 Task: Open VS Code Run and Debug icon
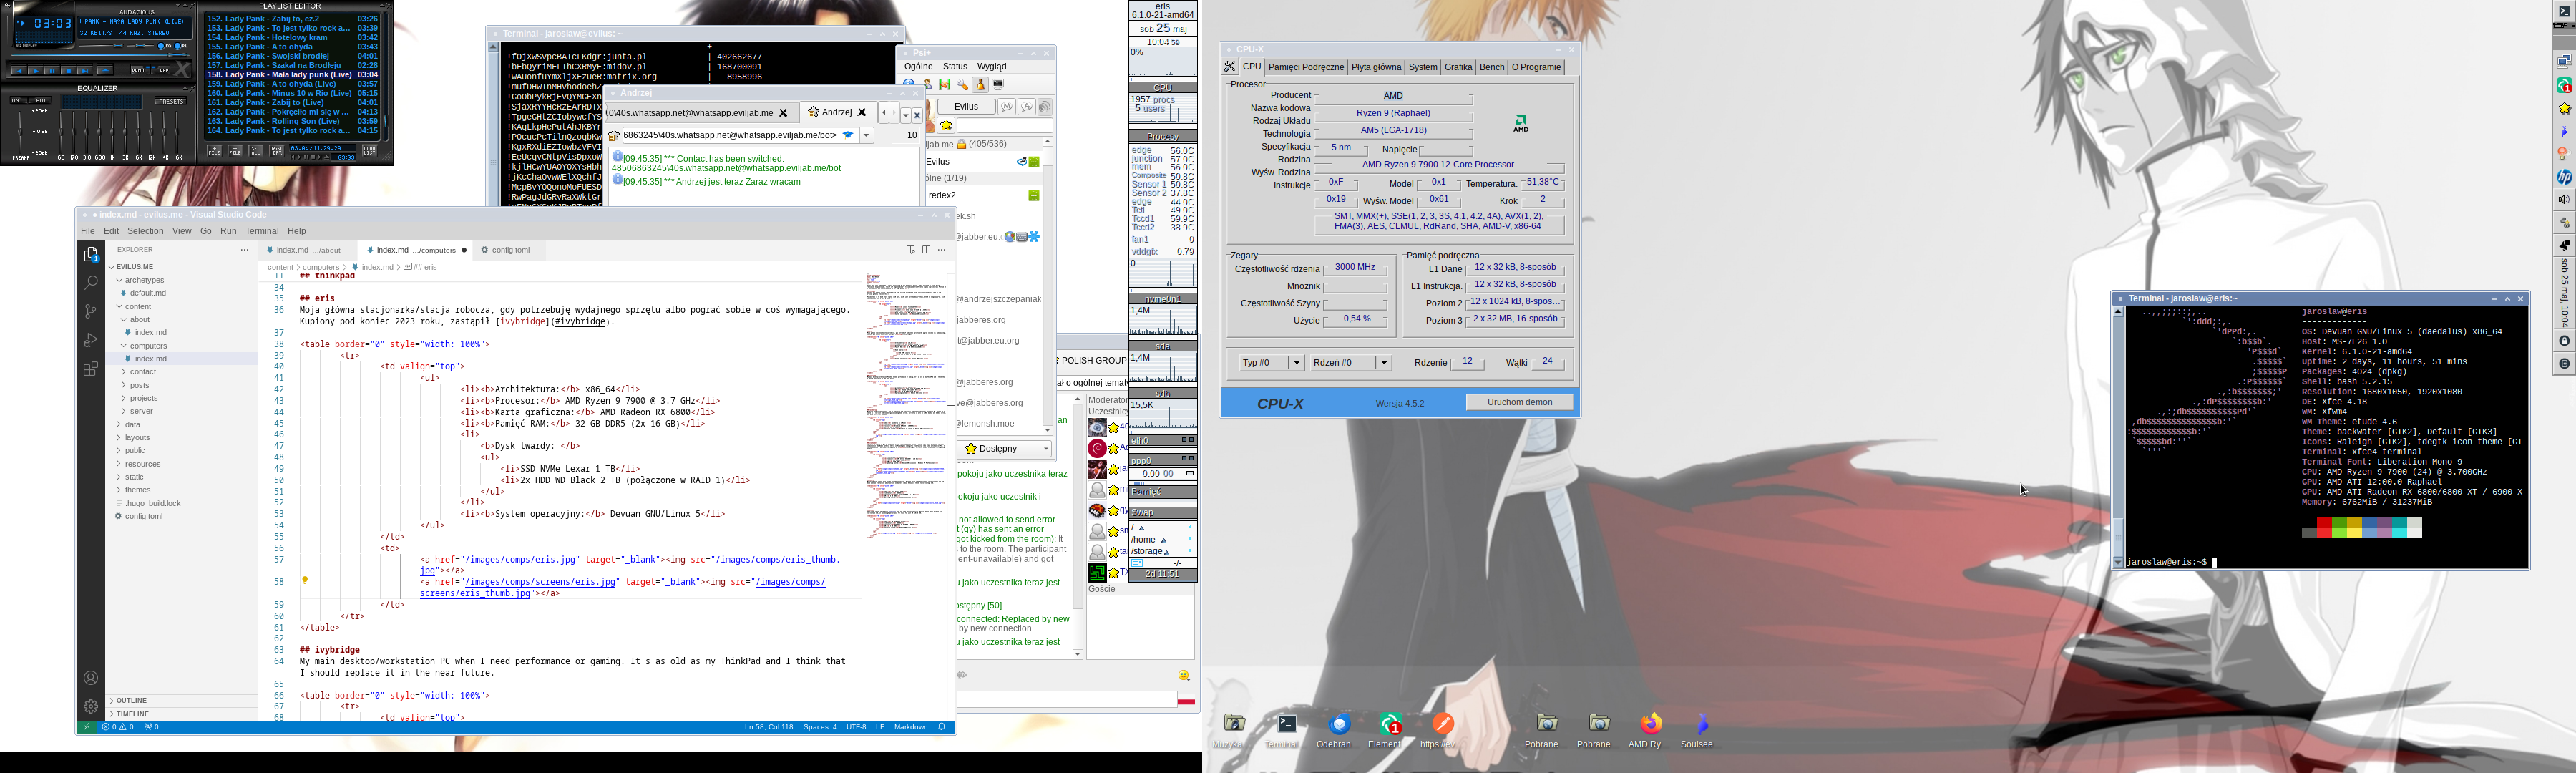point(91,340)
